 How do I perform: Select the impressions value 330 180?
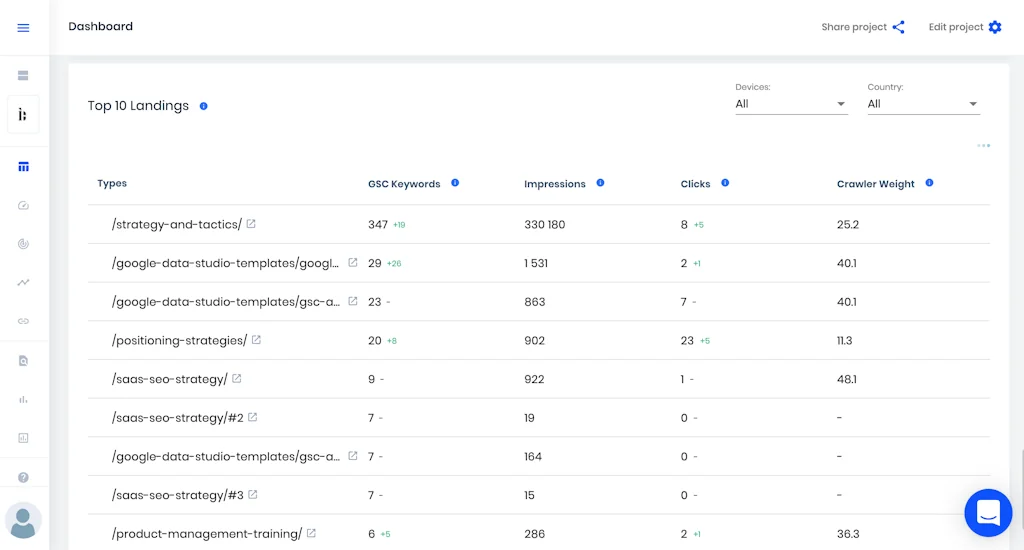click(x=545, y=225)
